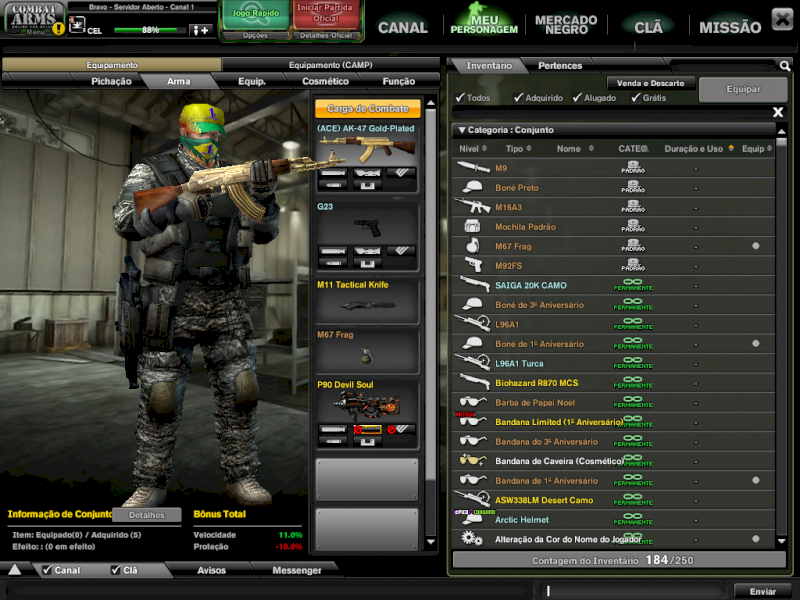Open the Mercado Negro menu
The image size is (800, 600).
566,24
